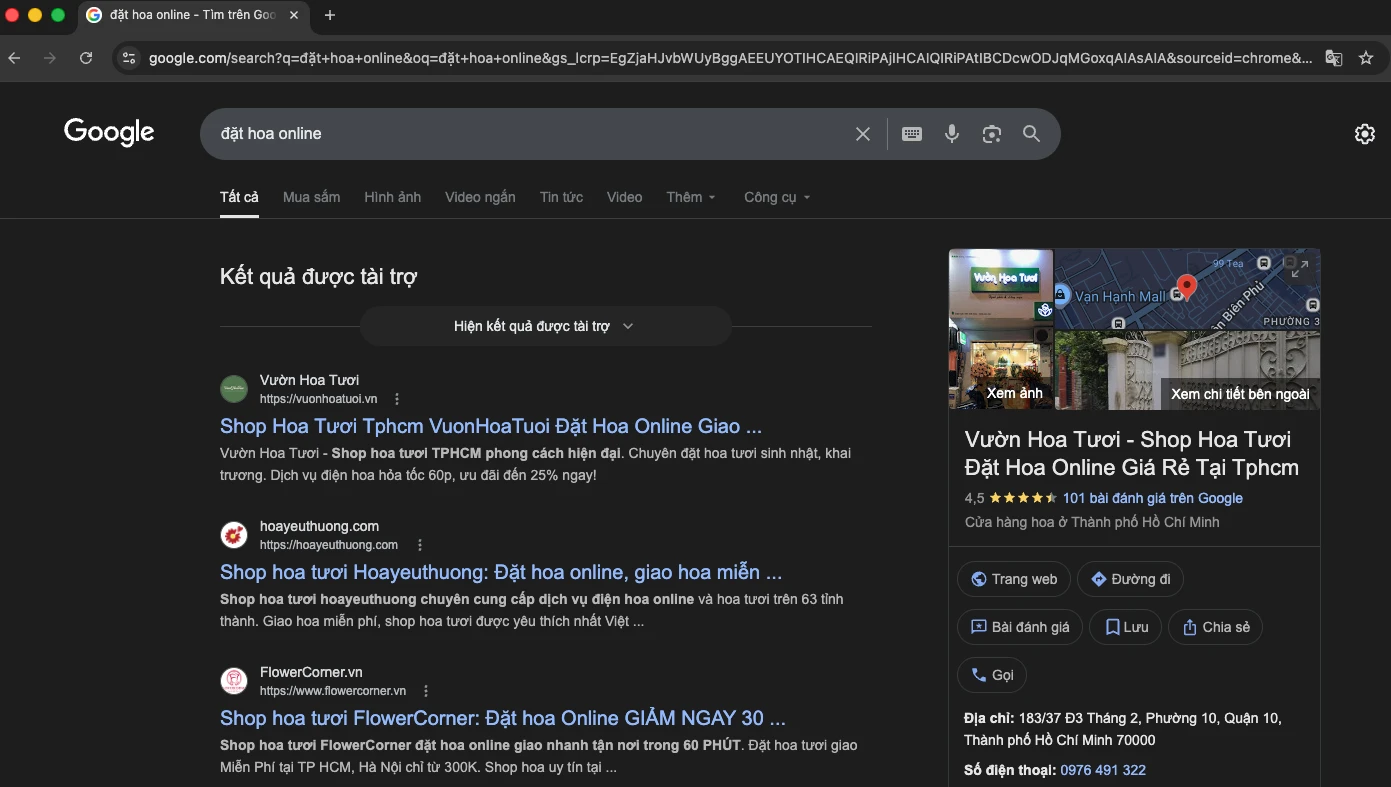
Task: Click the search input containing 'đặt hoa online'
Action: coord(530,134)
